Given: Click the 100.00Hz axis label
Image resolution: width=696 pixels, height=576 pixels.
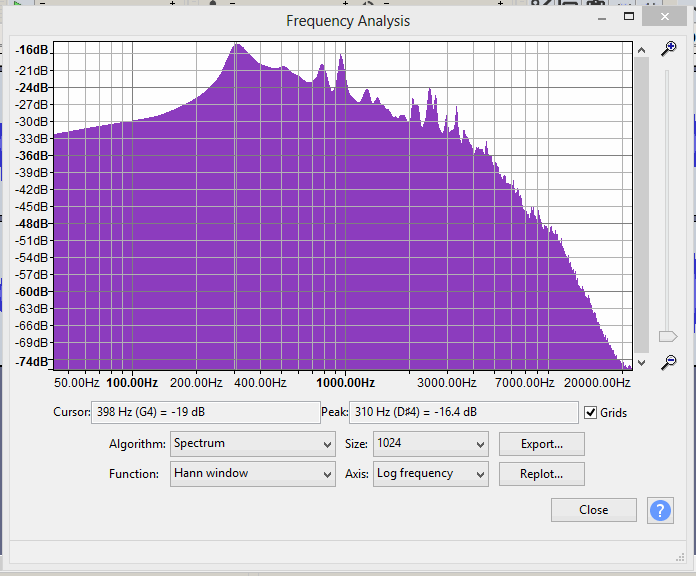Looking at the screenshot, I should pyautogui.click(x=132, y=383).
